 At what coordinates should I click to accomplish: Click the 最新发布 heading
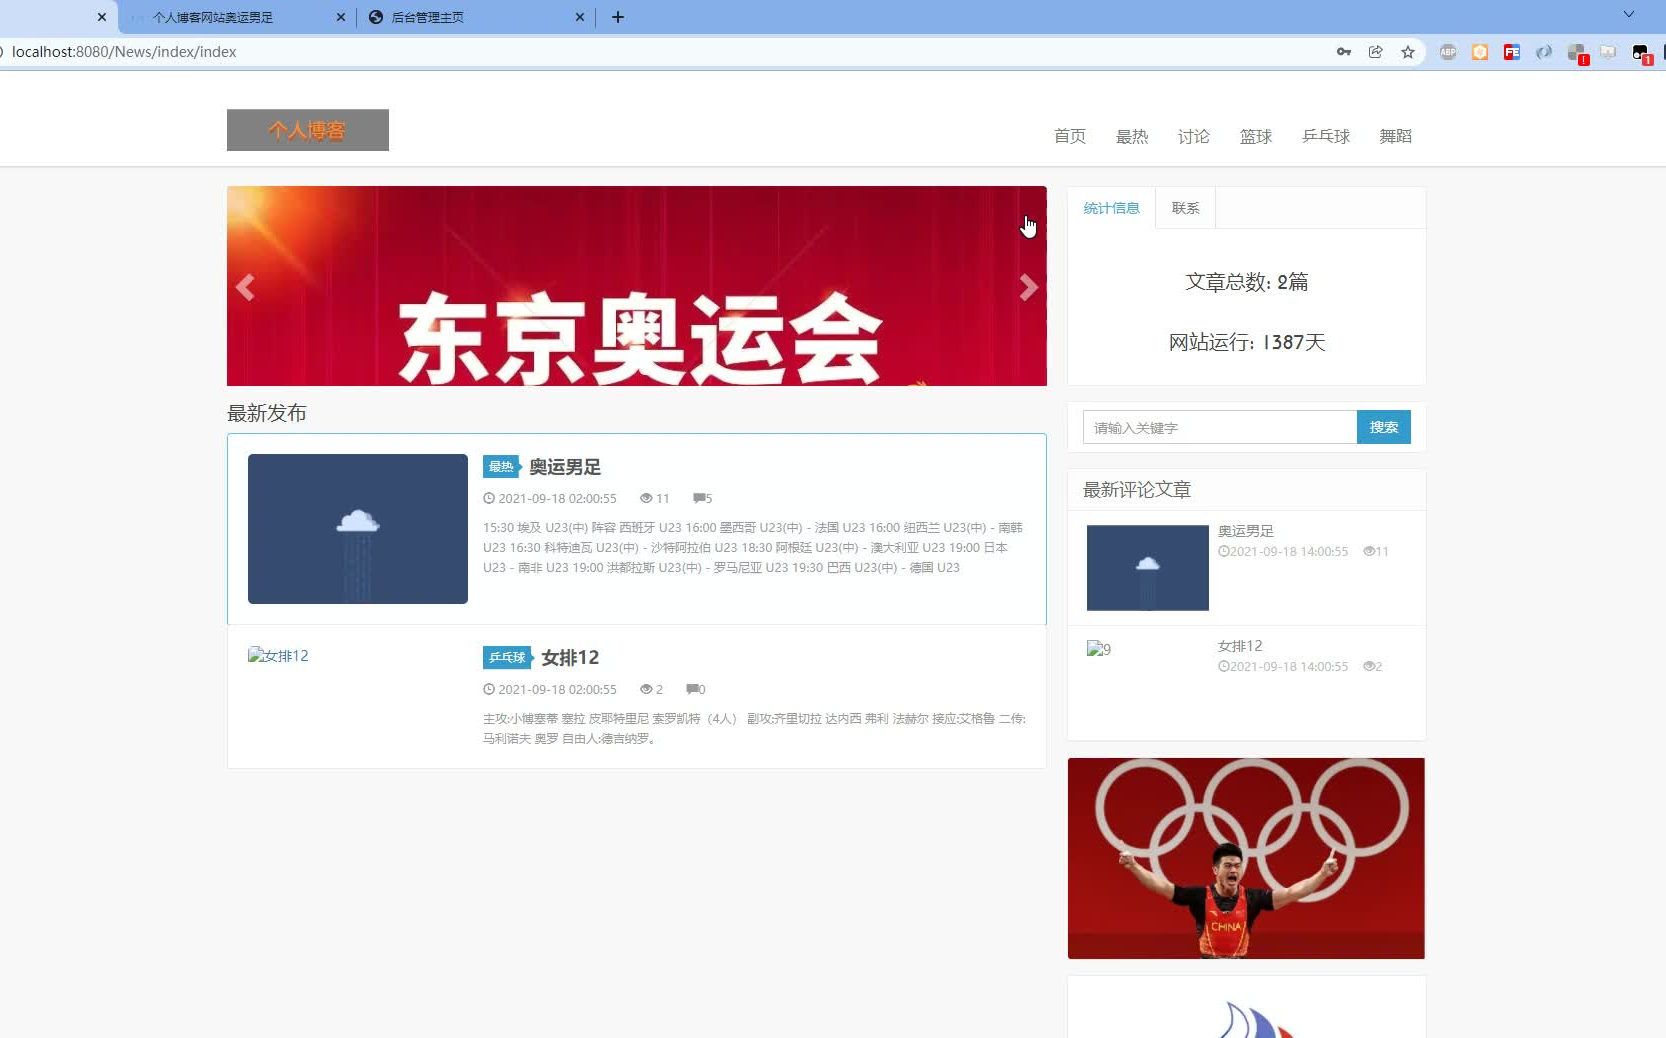[x=267, y=413]
